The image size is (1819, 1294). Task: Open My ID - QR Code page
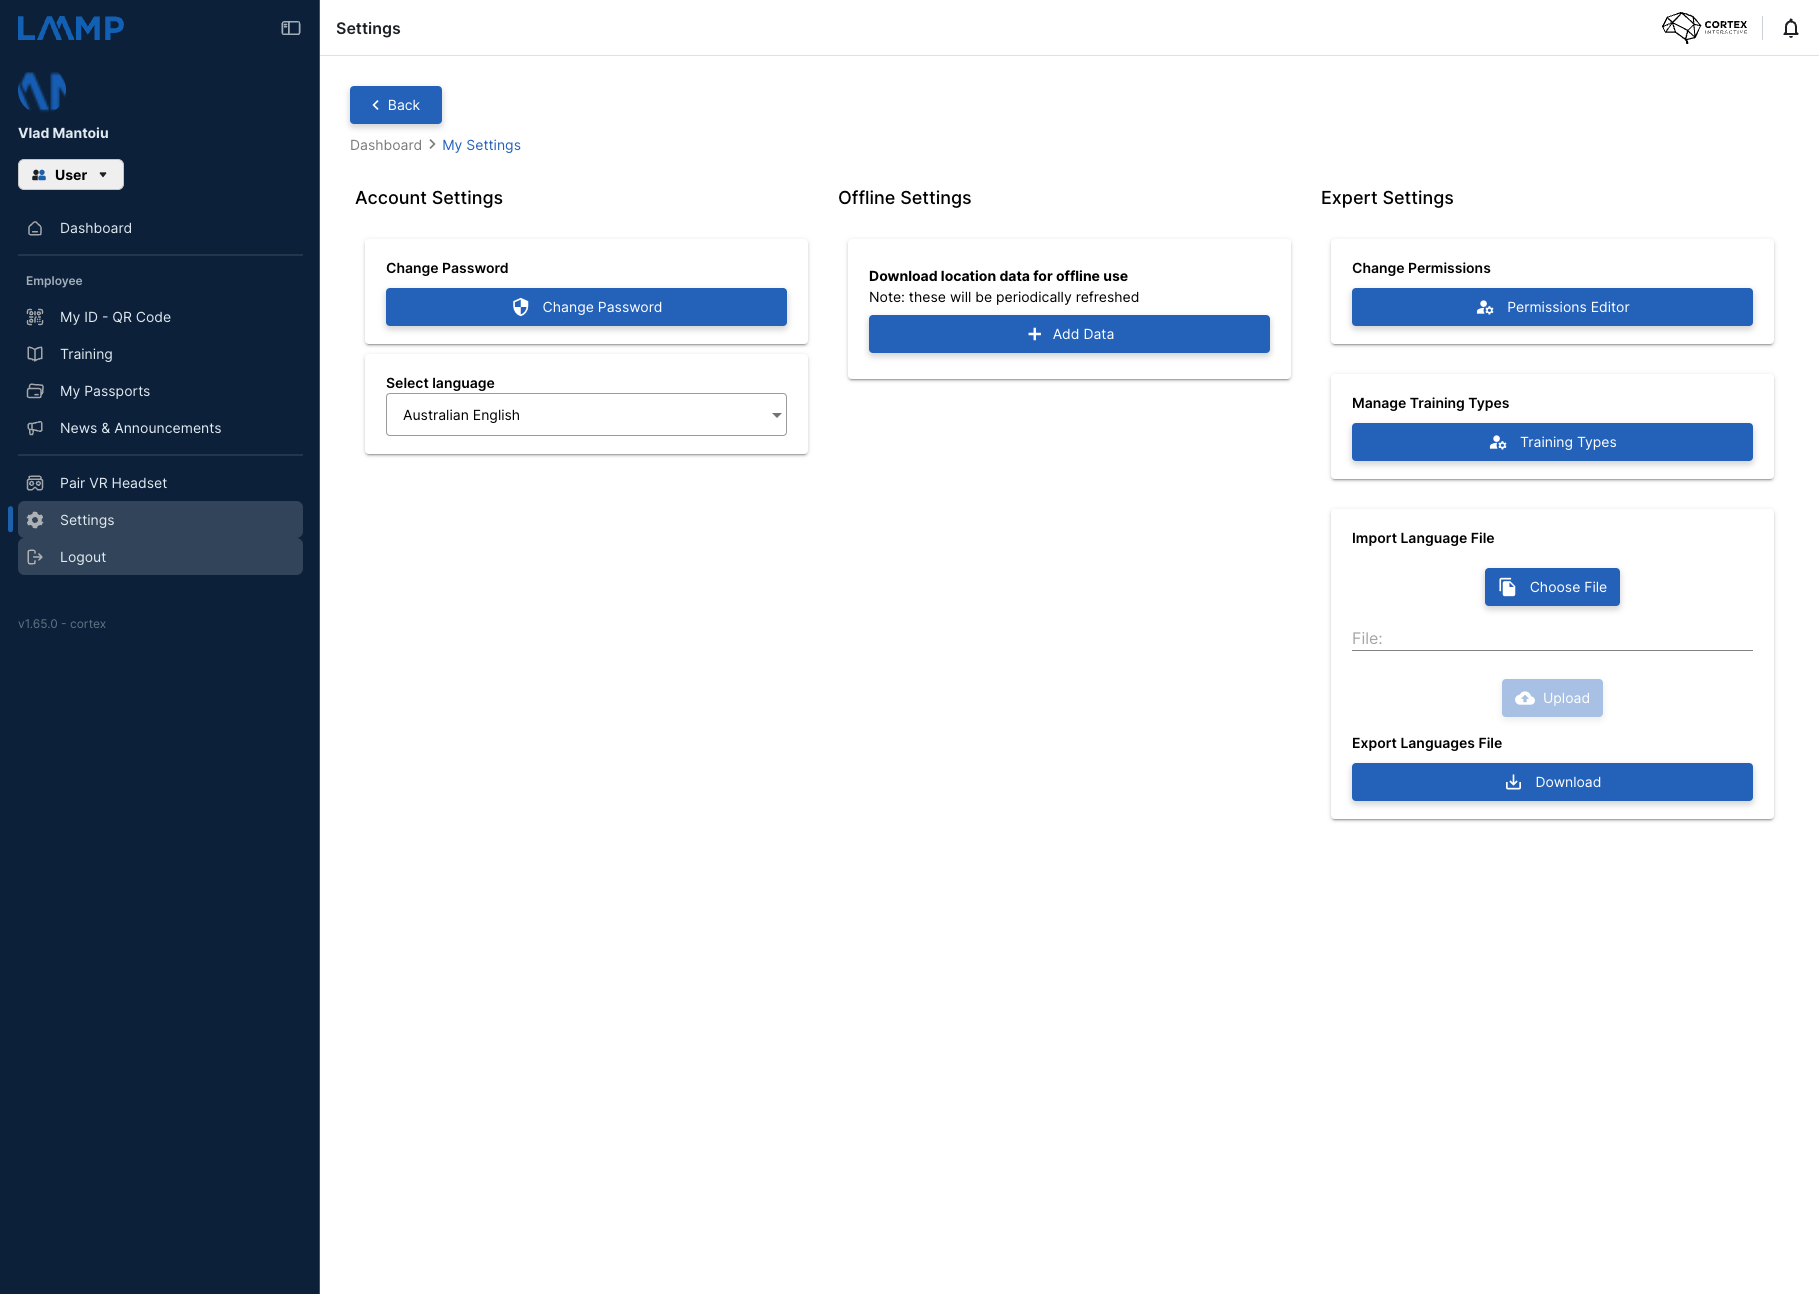tap(160, 317)
